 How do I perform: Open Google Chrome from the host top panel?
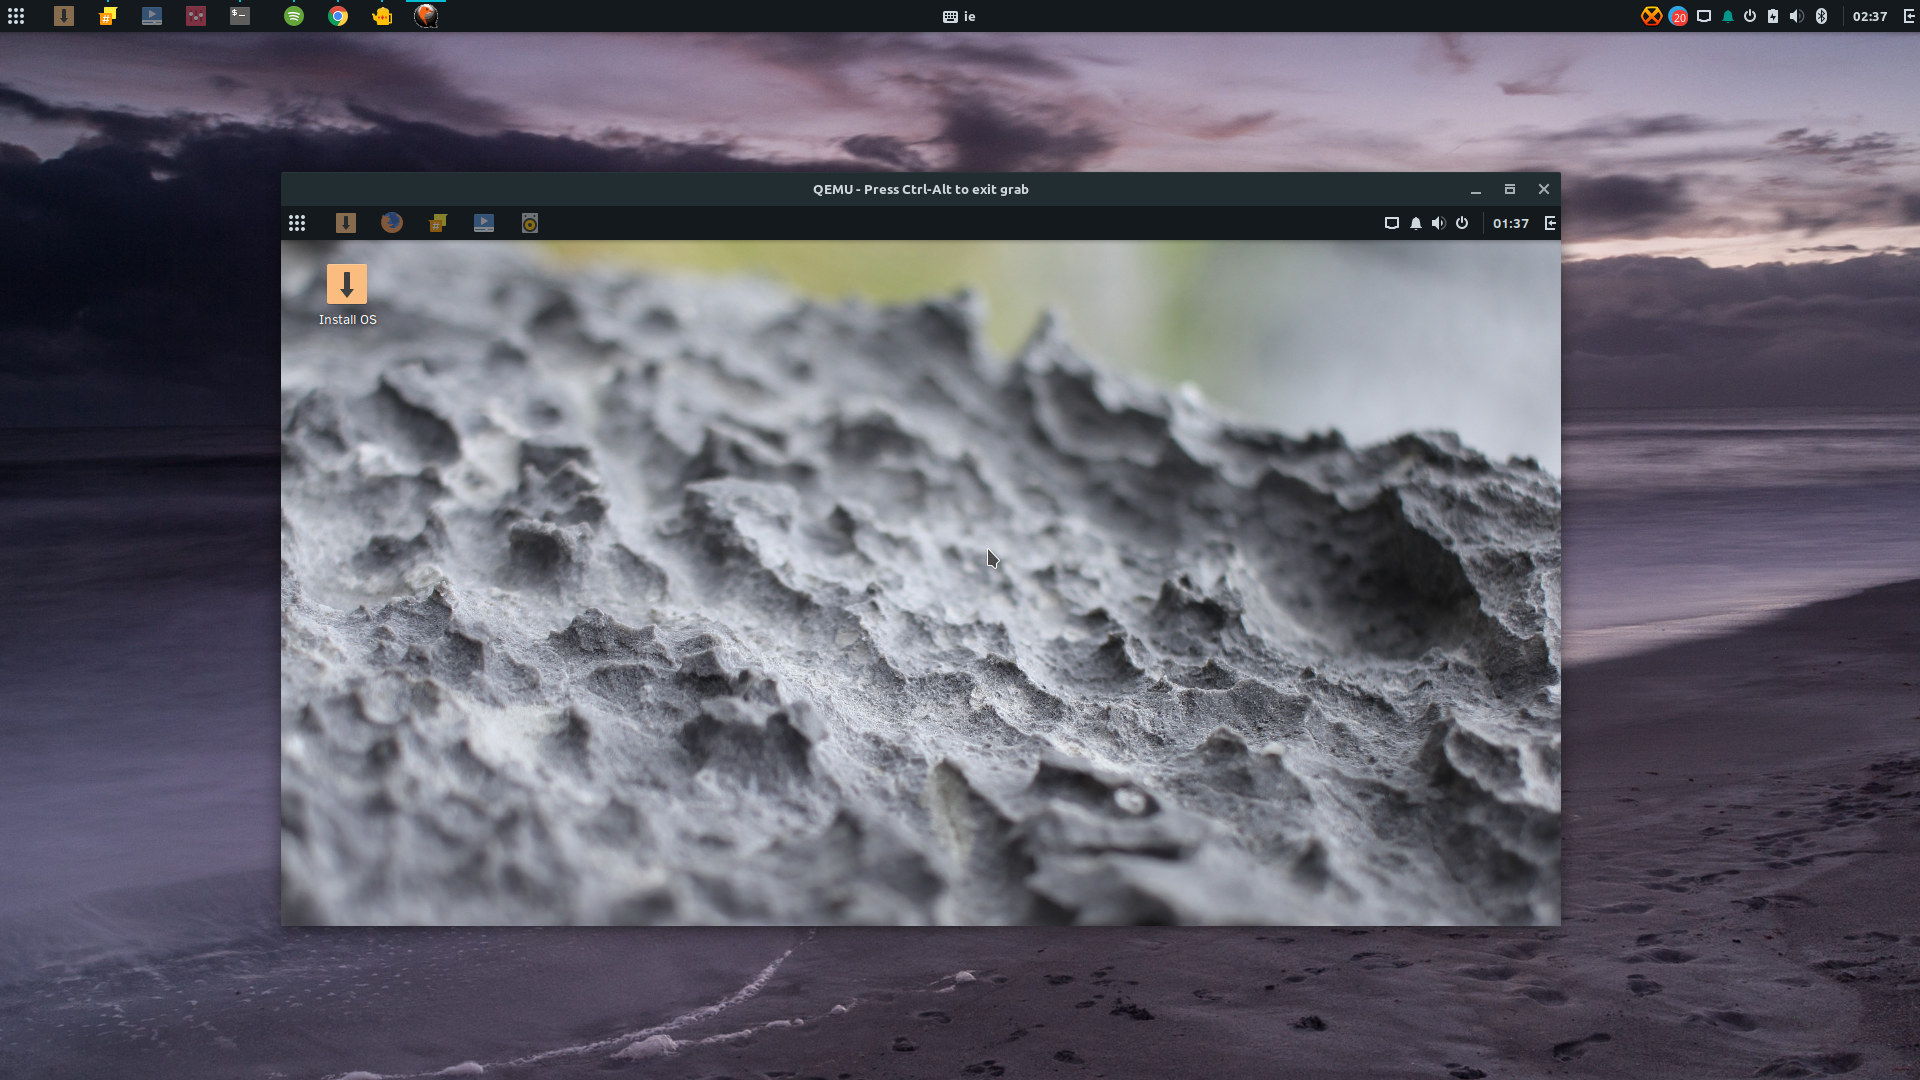pos(338,16)
